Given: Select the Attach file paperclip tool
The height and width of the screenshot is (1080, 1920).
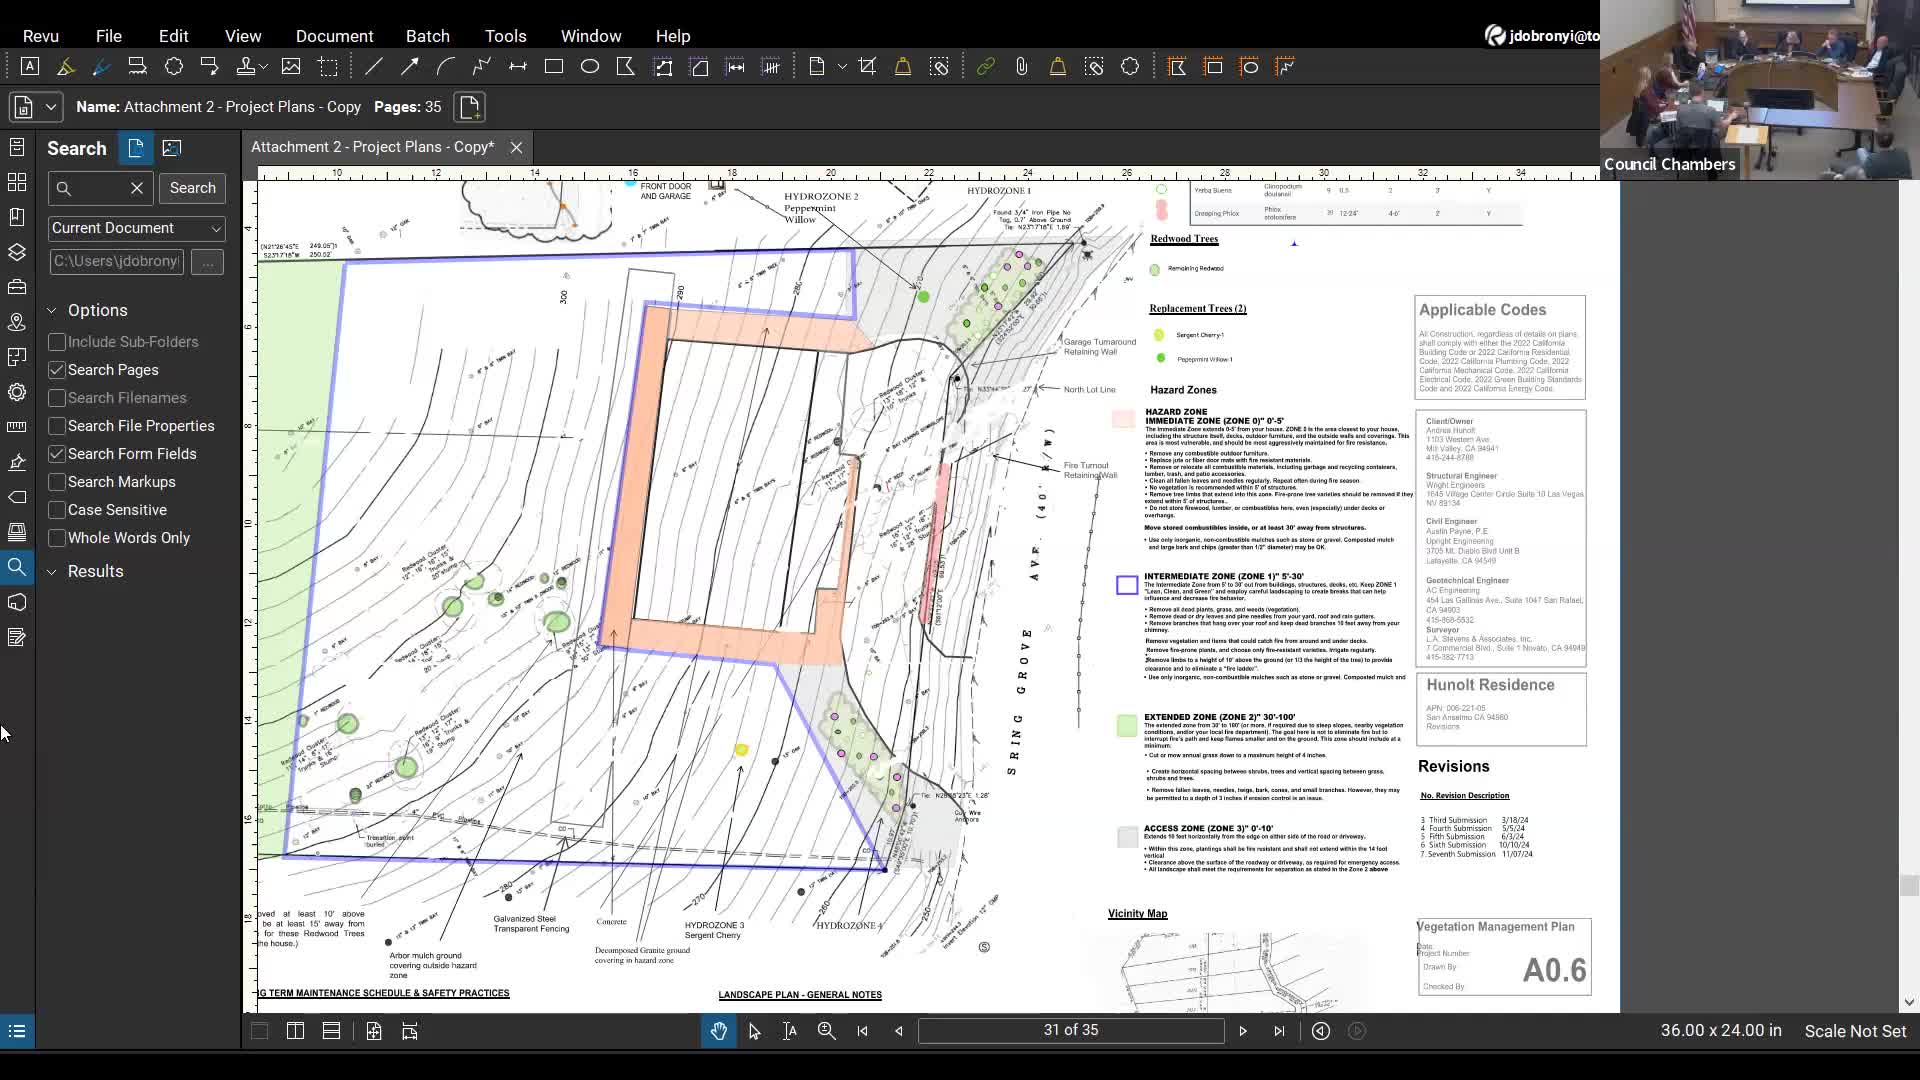Looking at the screenshot, I should pos(1022,67).
